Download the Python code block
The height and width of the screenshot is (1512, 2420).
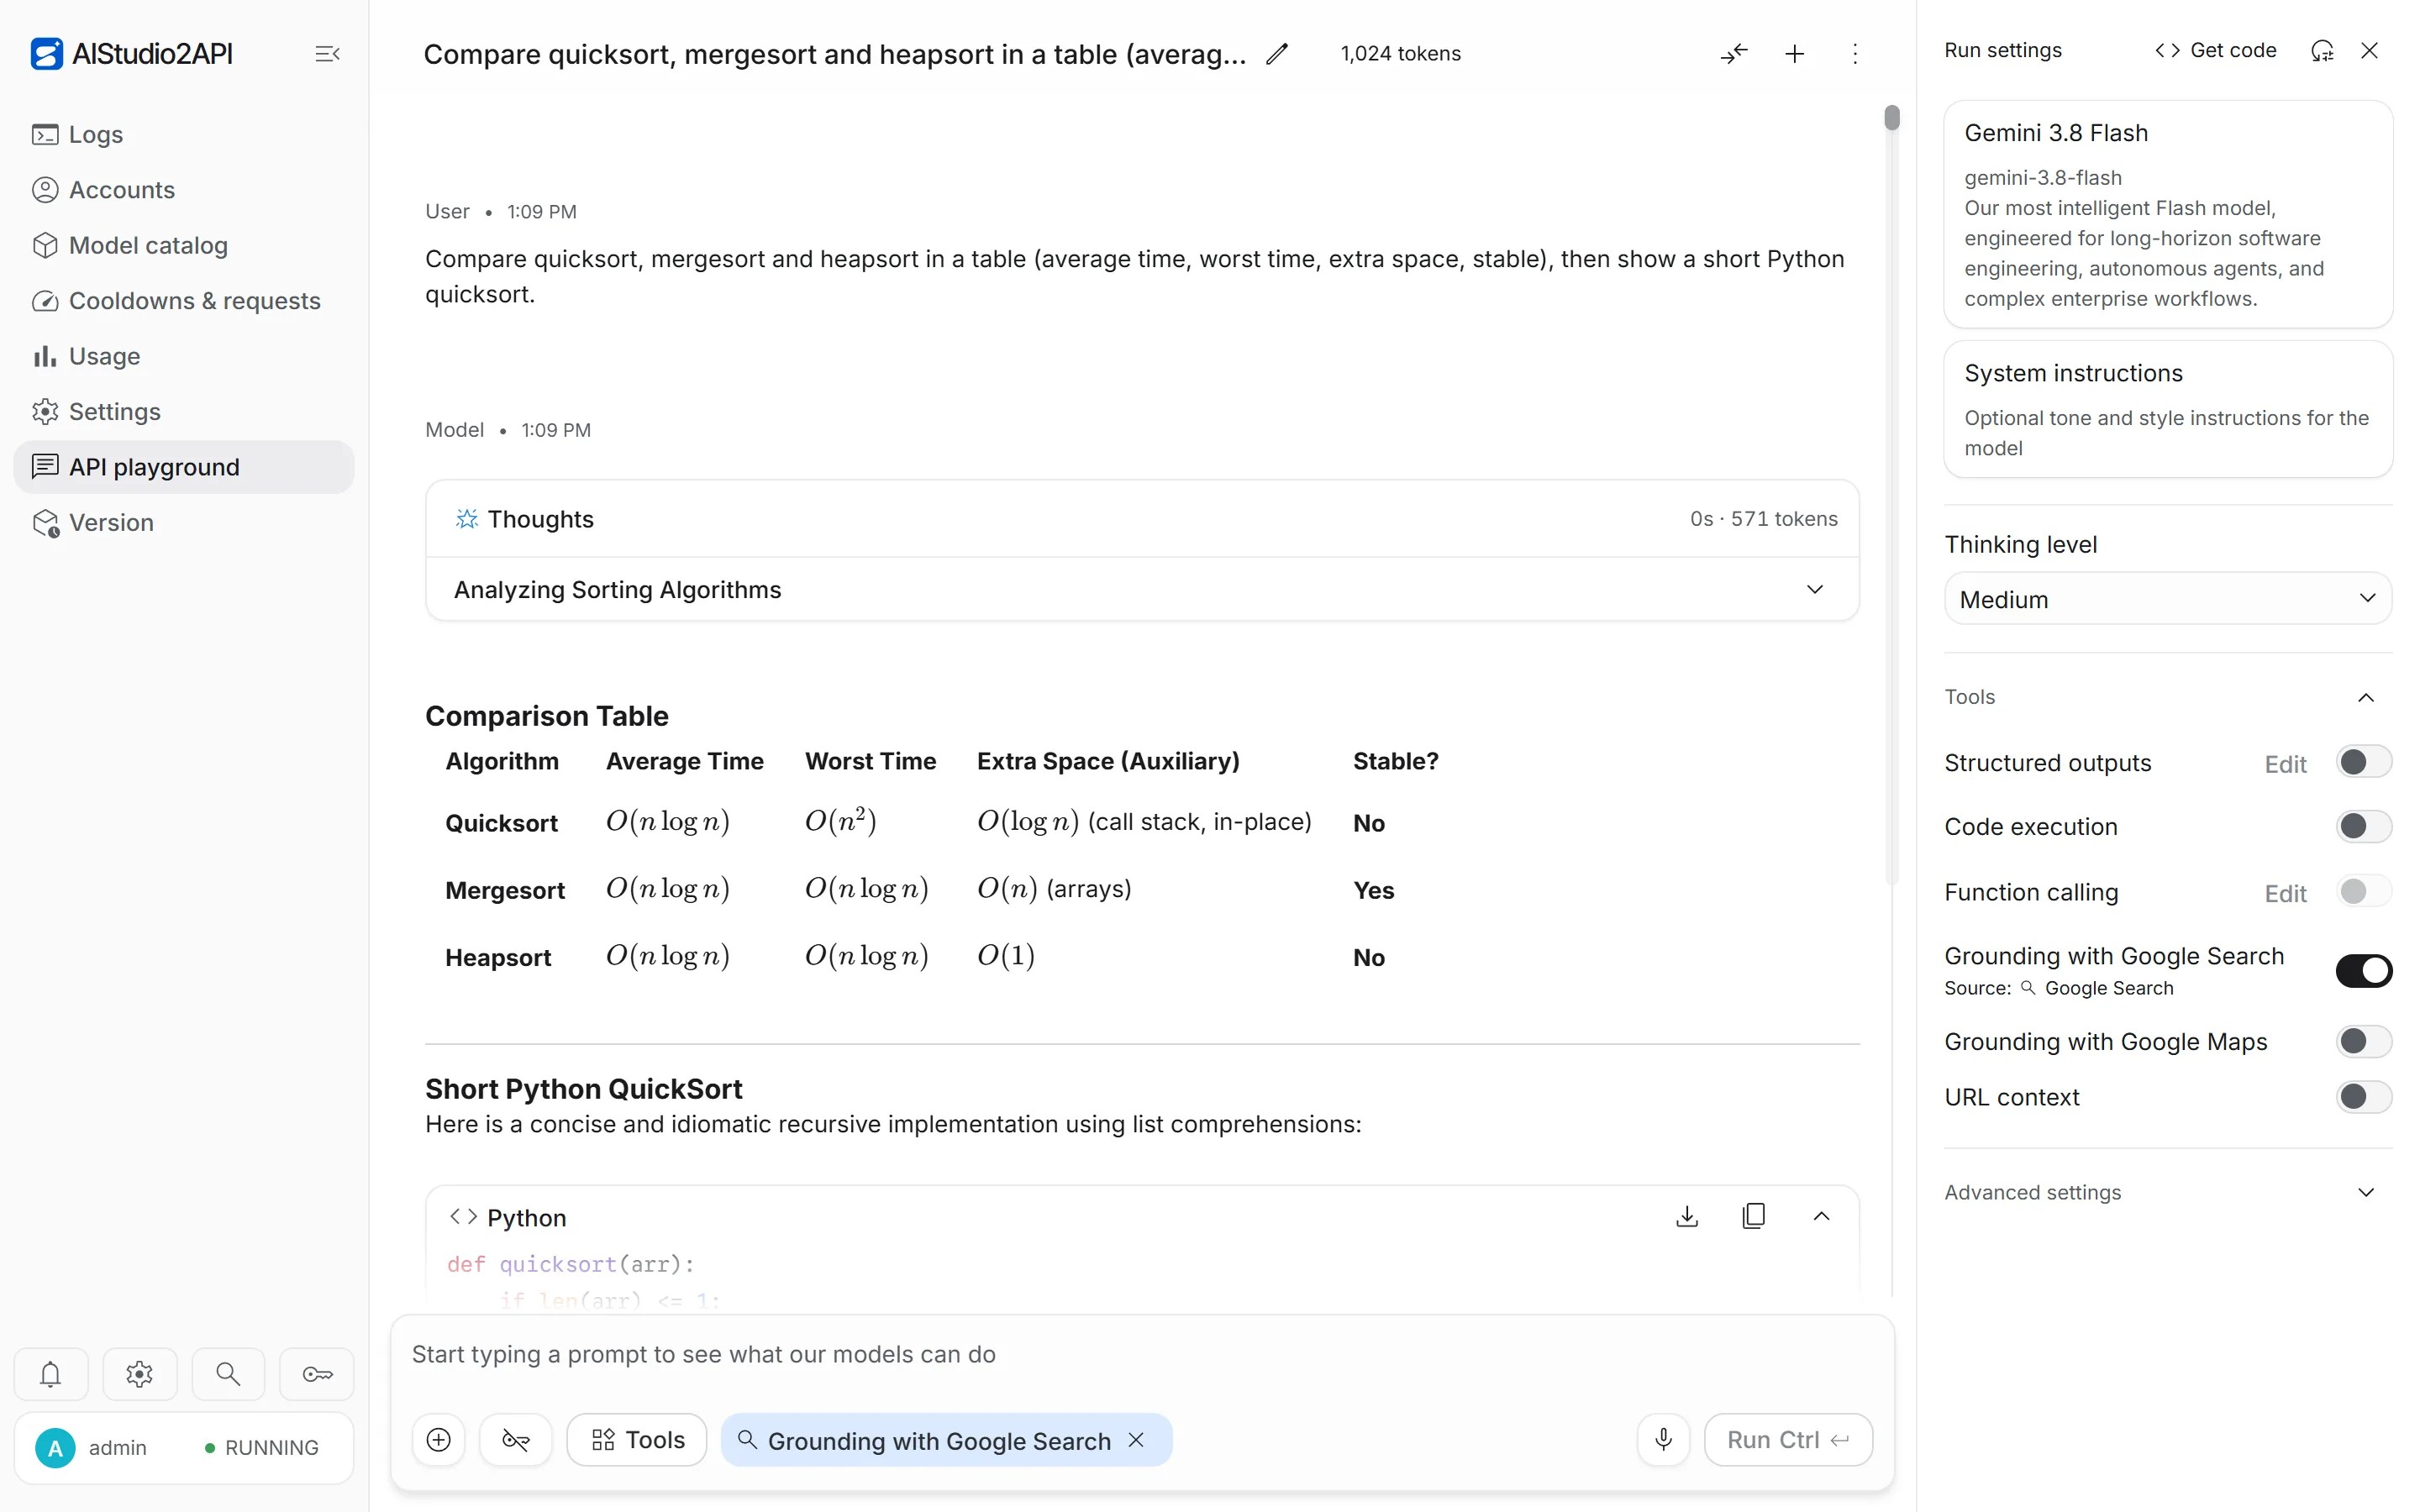coord(1687,1216)
